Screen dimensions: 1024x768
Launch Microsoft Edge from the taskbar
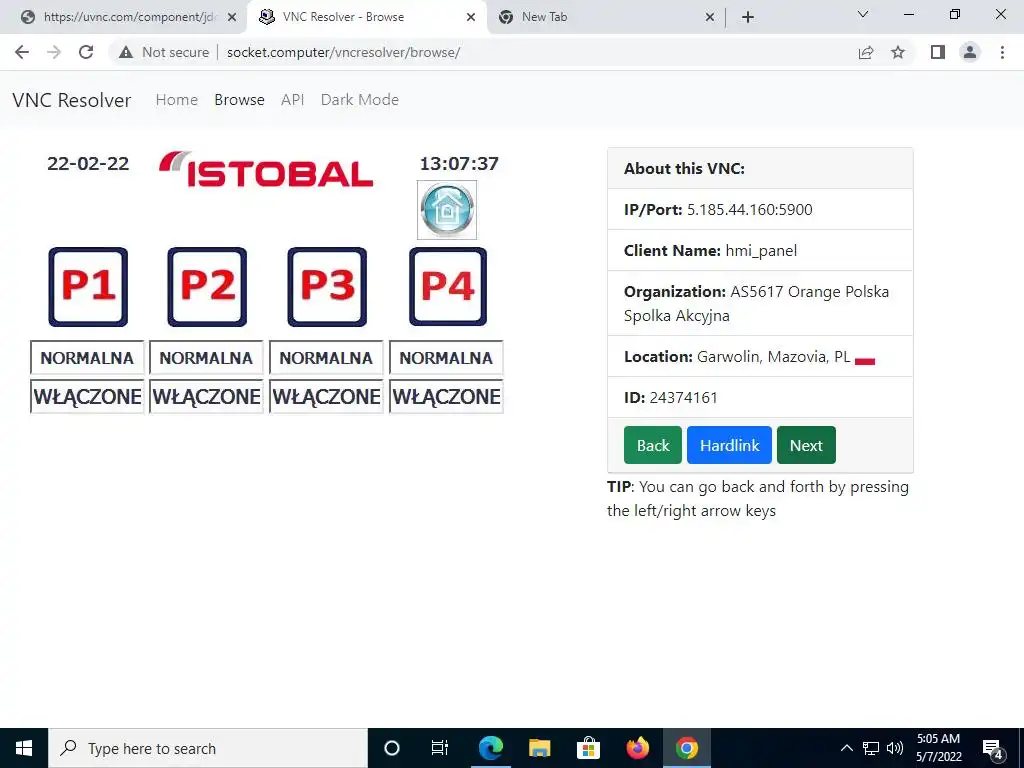490,748
